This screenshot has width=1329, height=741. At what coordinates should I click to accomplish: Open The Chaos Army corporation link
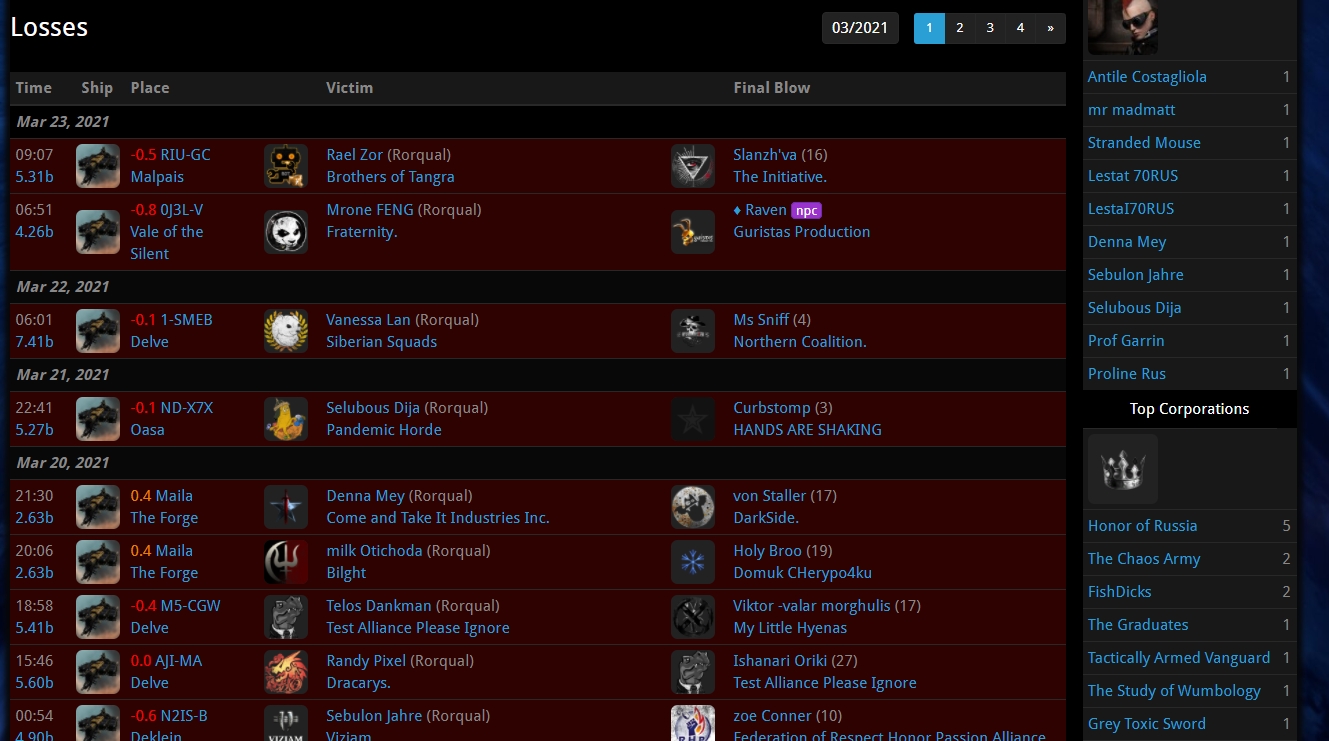point(1144,559)
